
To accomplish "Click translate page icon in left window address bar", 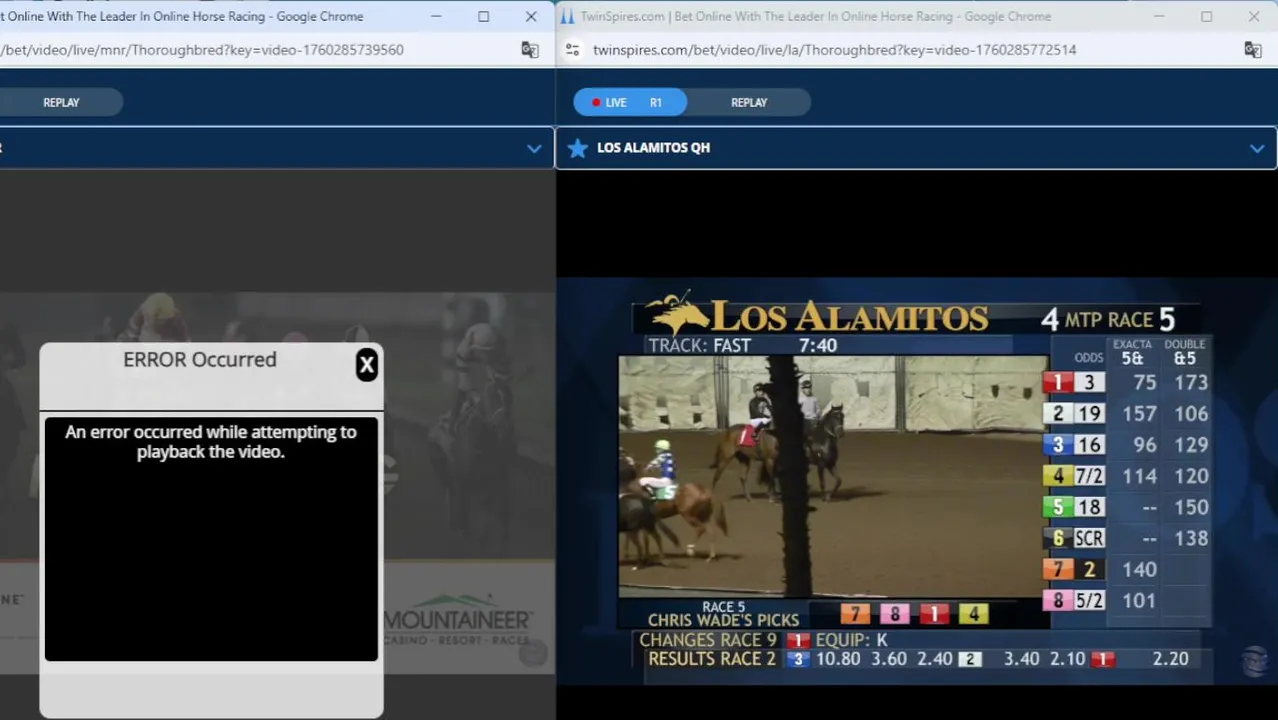I will tap(530, 49).
